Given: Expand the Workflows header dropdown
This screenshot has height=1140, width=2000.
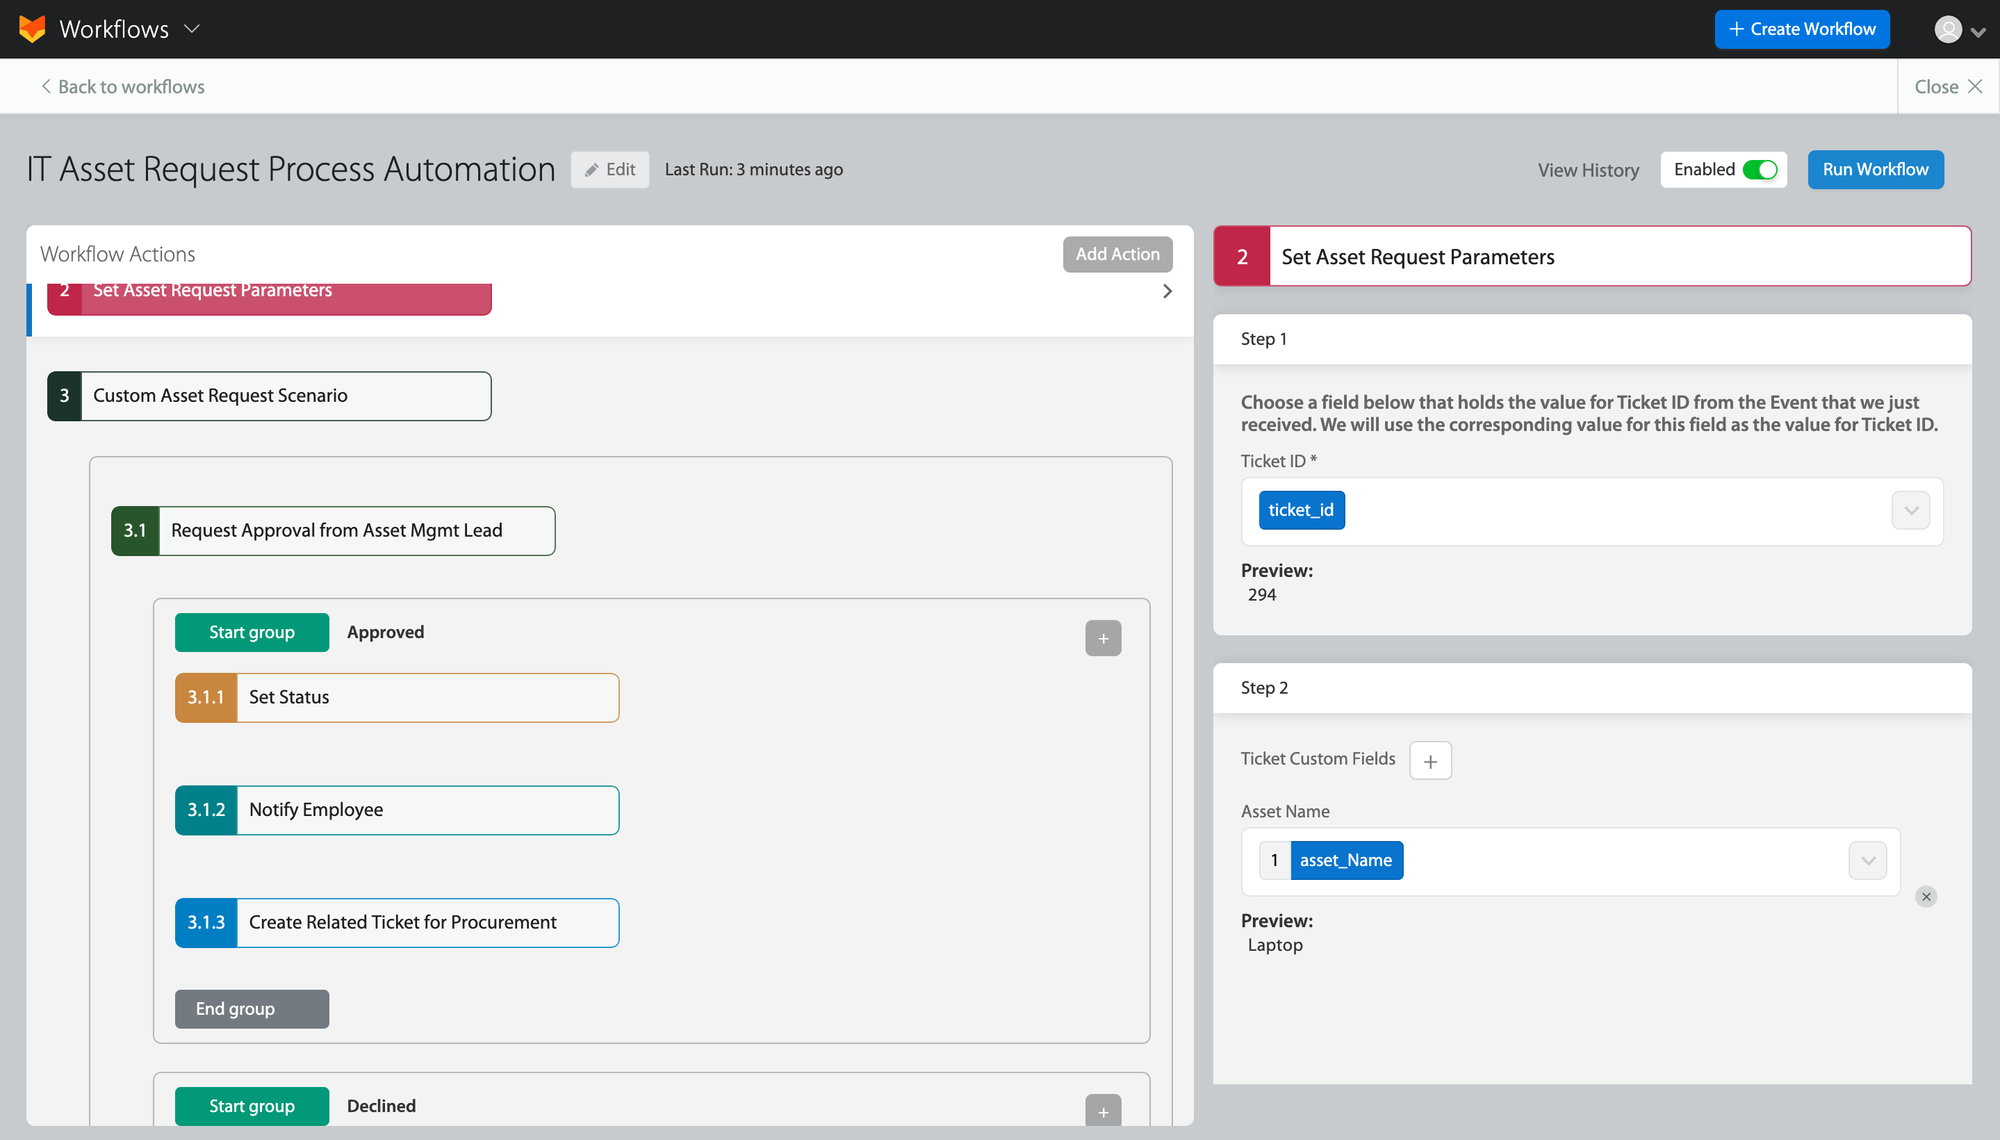Looking at the screenshot, I should click(x=192, y=29).
